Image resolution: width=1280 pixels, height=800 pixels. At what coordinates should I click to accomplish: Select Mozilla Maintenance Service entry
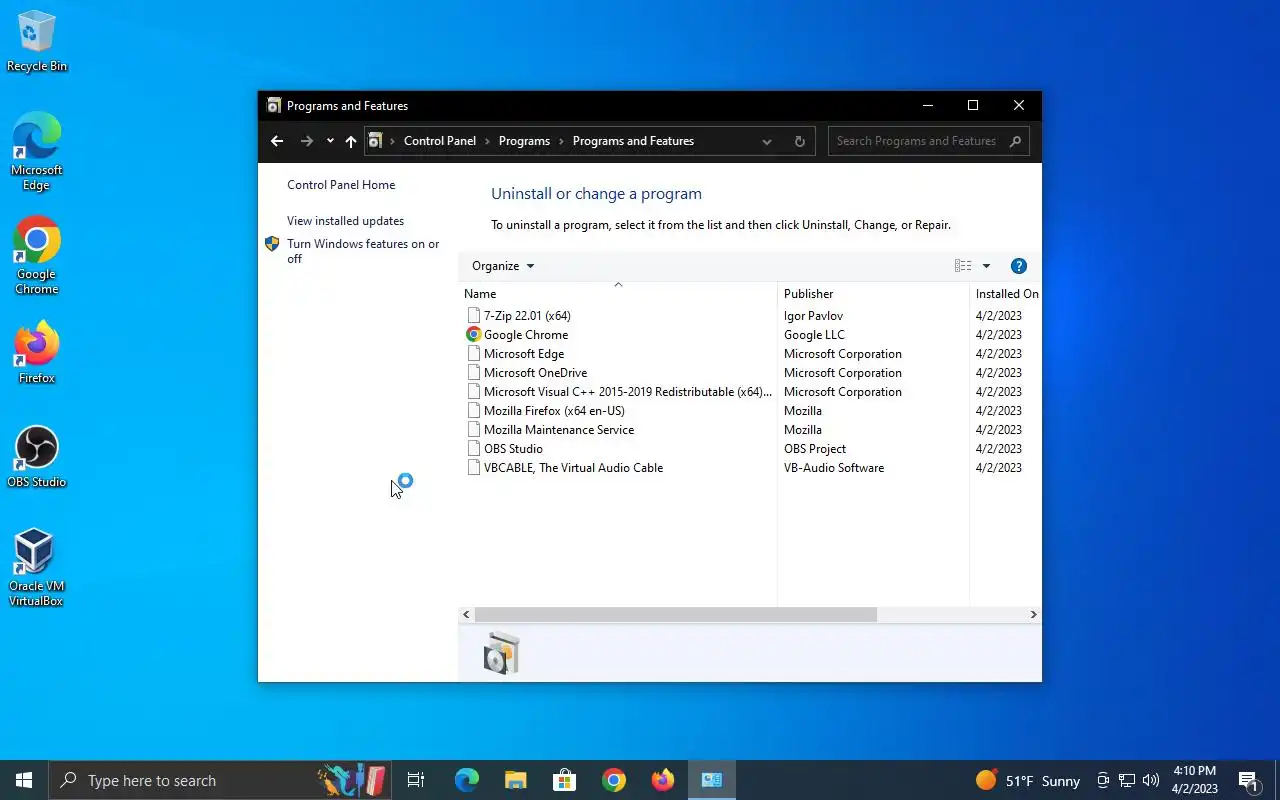coord(559,430)
